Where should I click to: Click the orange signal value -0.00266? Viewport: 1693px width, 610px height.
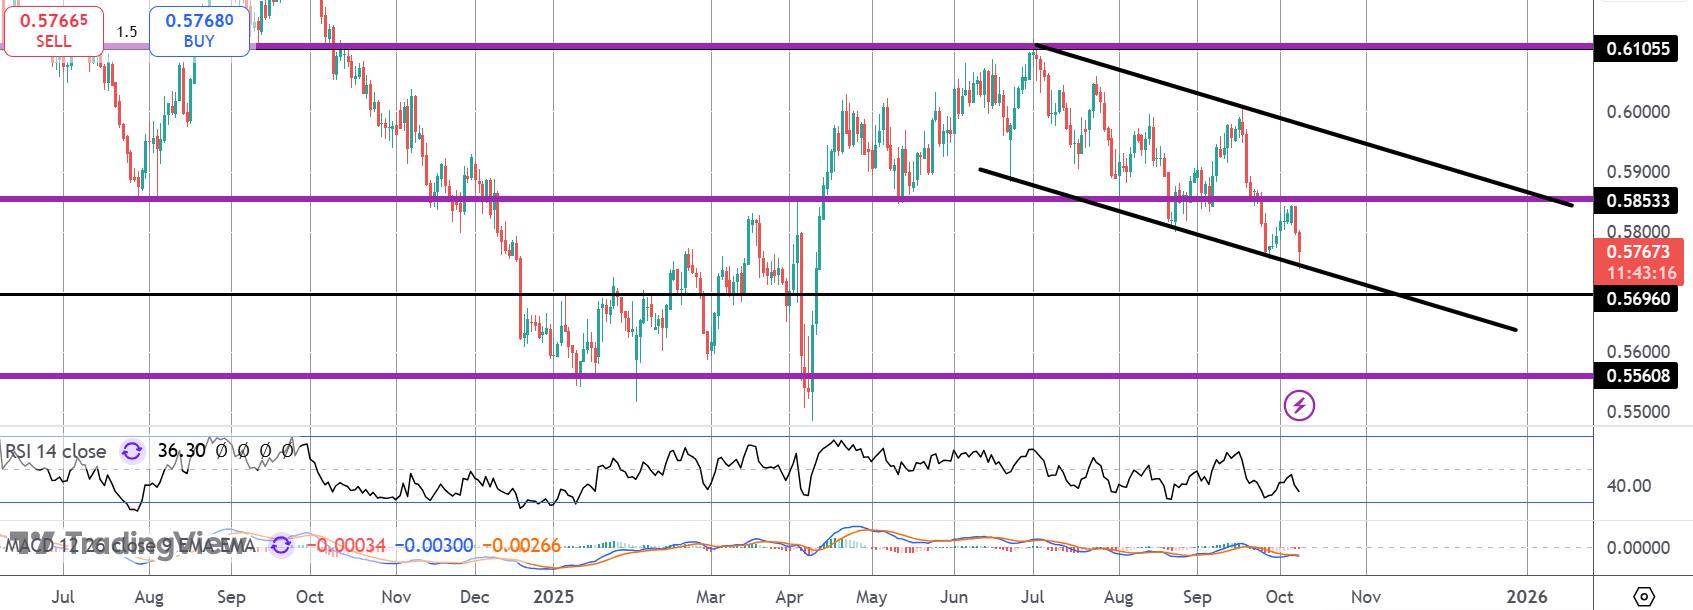[x=521, y=546]
